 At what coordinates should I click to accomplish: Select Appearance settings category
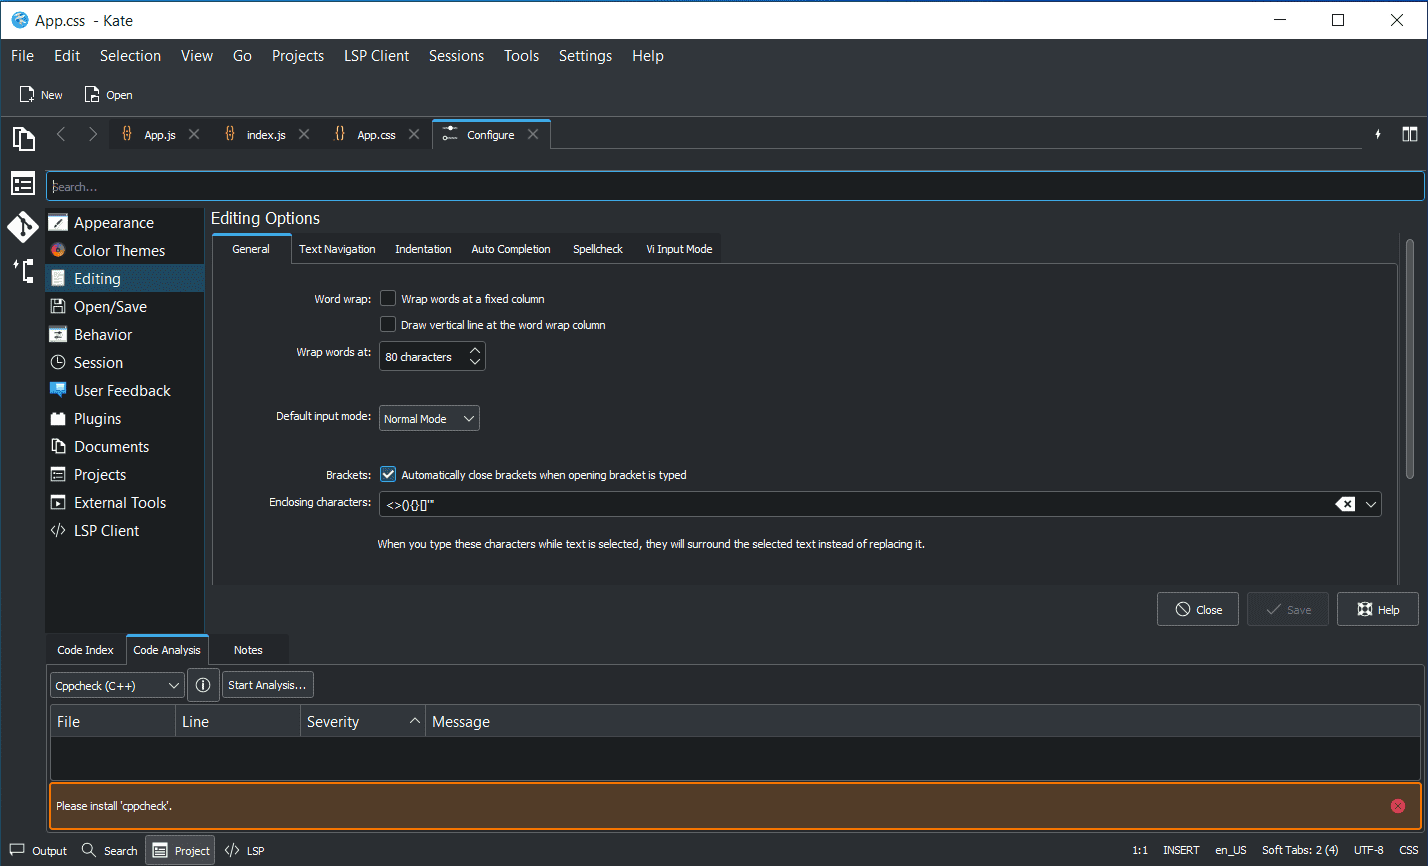(x=125, y=223)
